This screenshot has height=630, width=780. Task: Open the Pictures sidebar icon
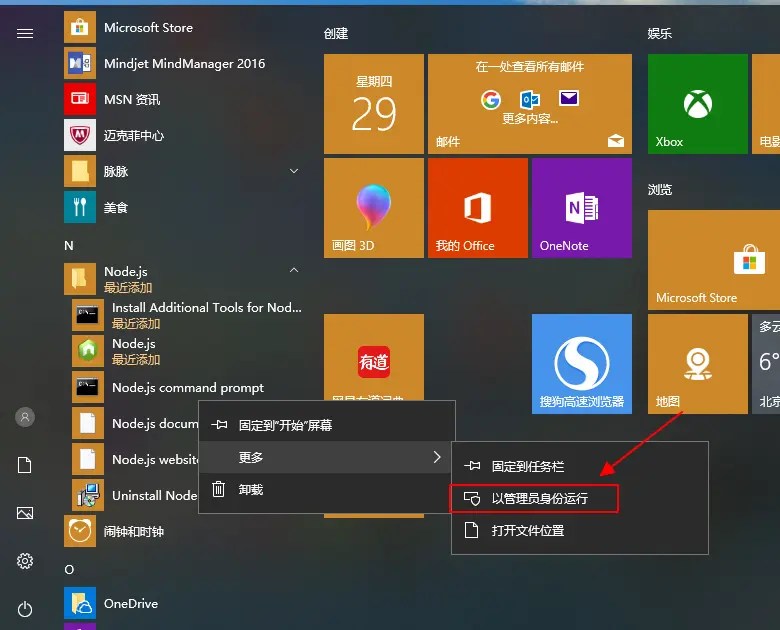(25, 513)
